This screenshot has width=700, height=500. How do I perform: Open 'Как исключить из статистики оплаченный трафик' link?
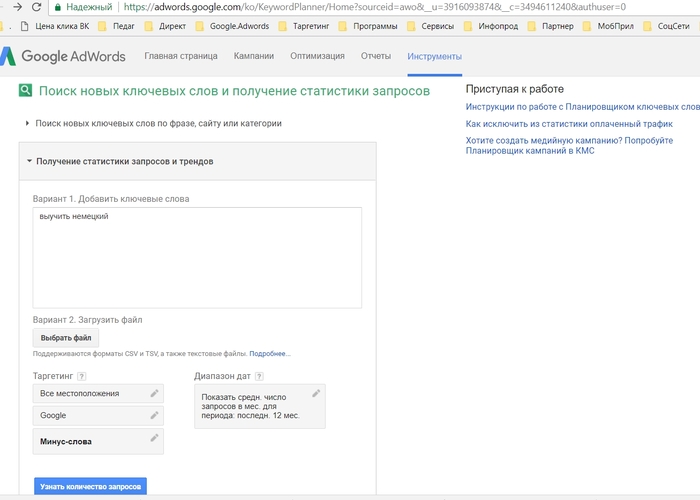(x=569, y=124)
